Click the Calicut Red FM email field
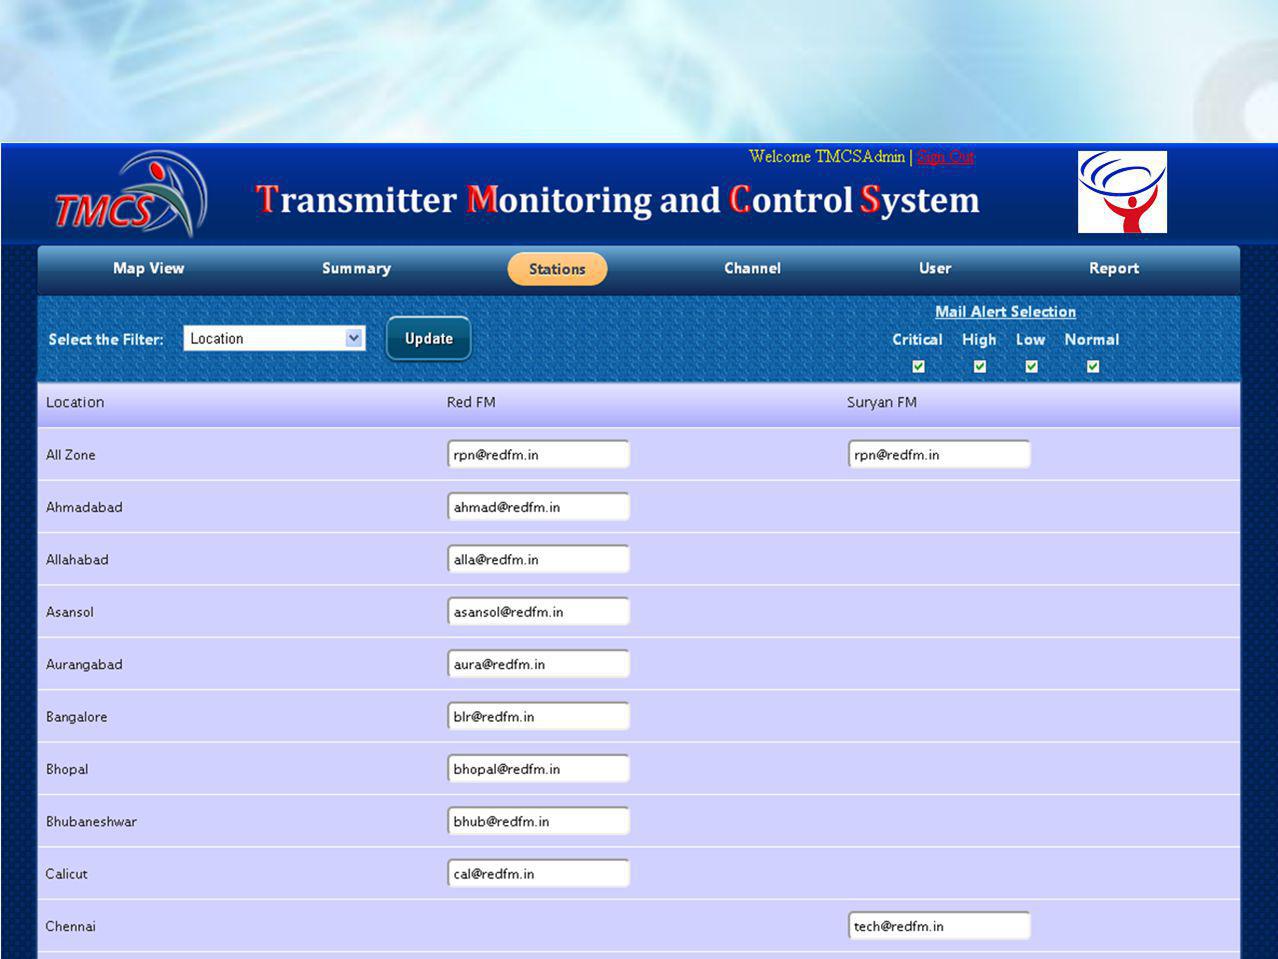The height and width of the screenshot is (959, 1278). tap(538, 873)
